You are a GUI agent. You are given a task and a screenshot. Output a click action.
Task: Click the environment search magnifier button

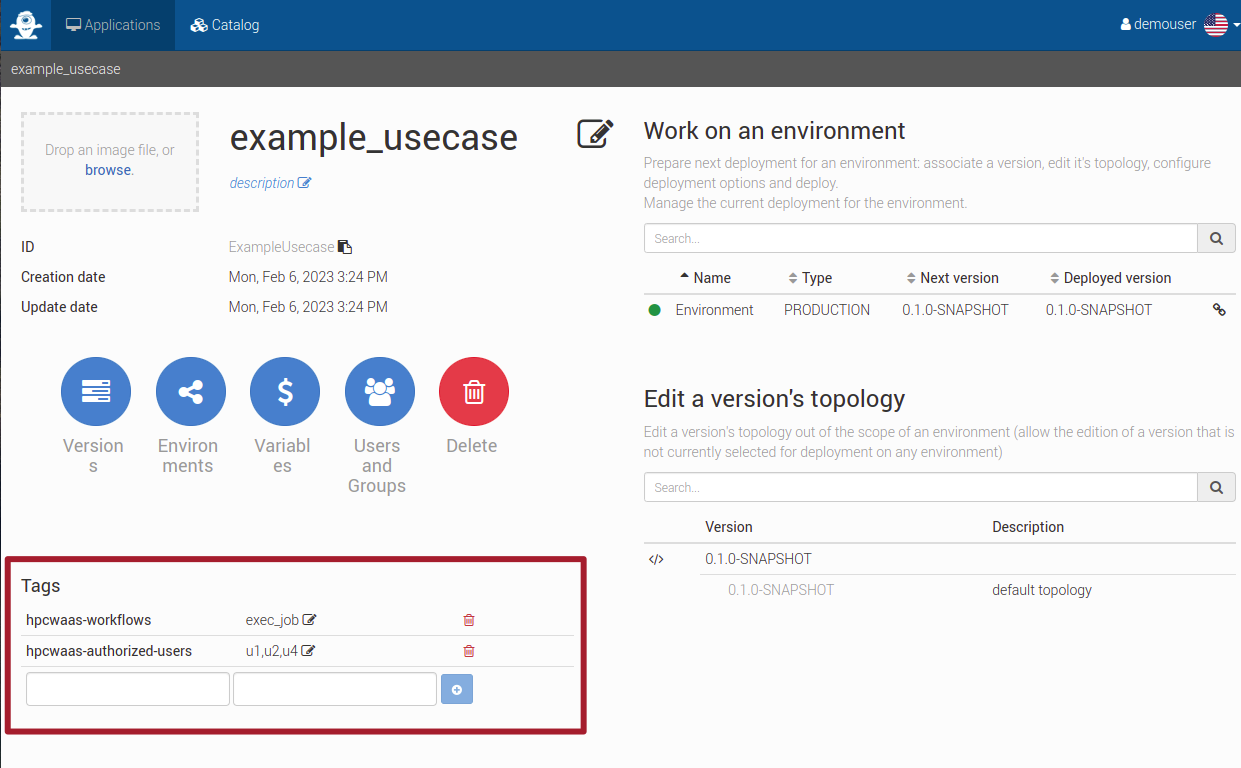pyautogui.click(x=1216, y=238)
